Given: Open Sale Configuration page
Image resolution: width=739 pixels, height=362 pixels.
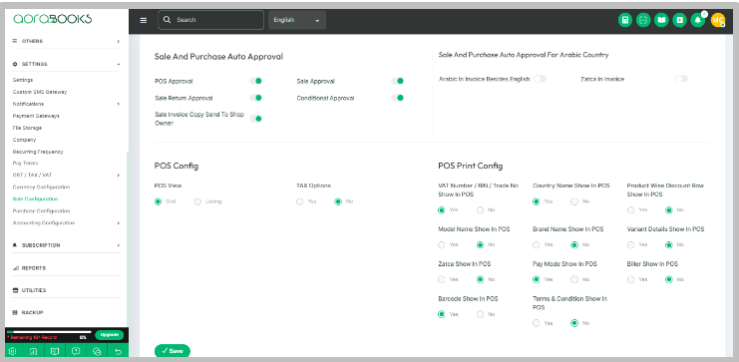Looking at the screenshot, I should click(x=35, y=199).
